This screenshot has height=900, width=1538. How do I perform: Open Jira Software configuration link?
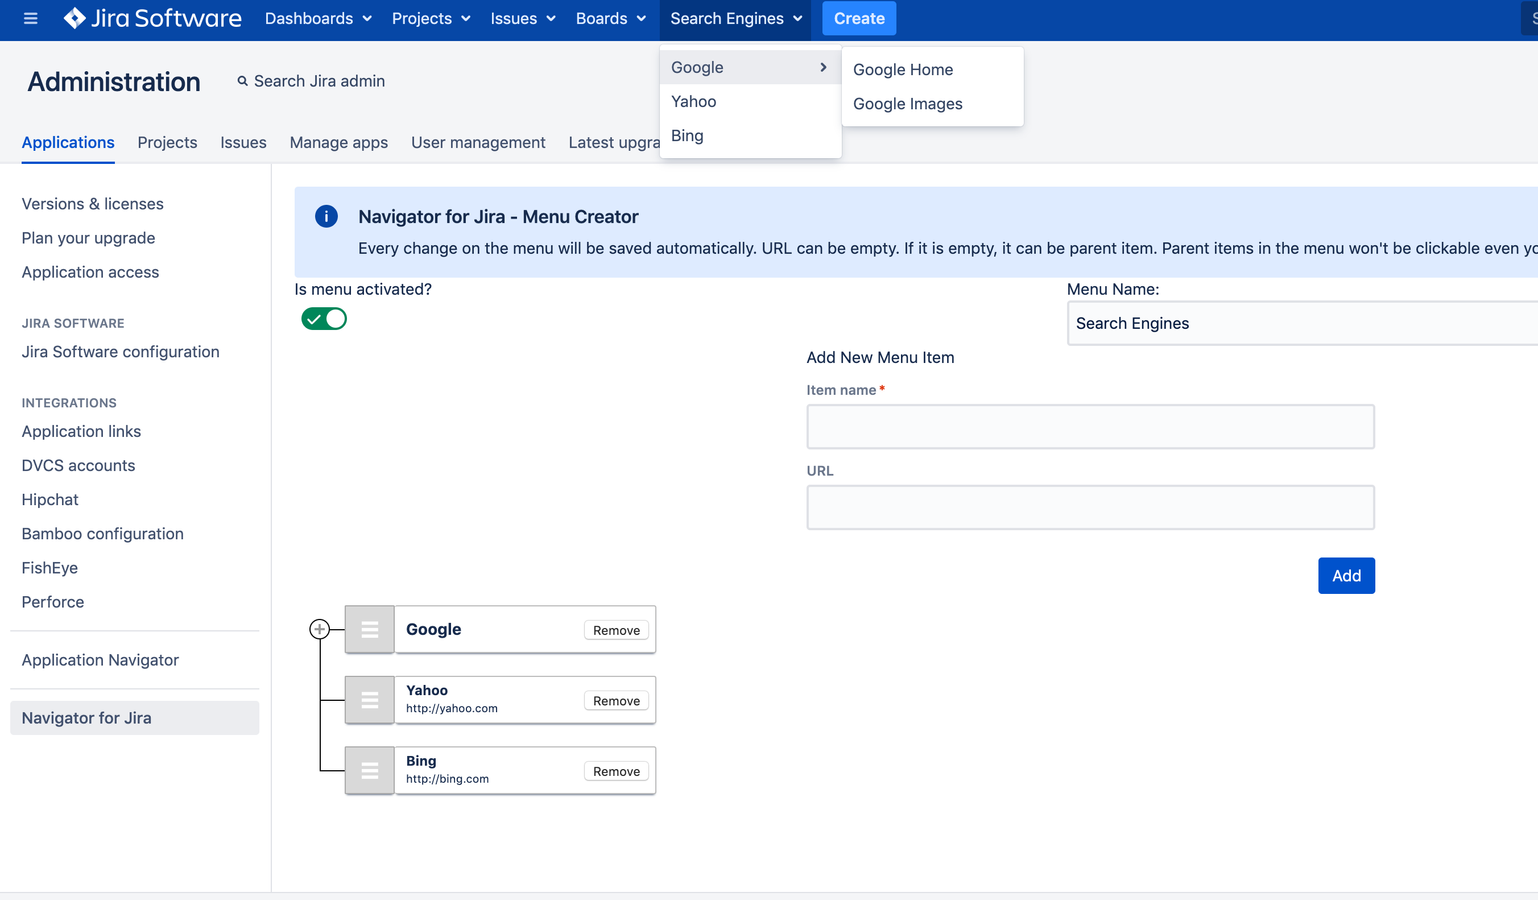pos(120,351)
